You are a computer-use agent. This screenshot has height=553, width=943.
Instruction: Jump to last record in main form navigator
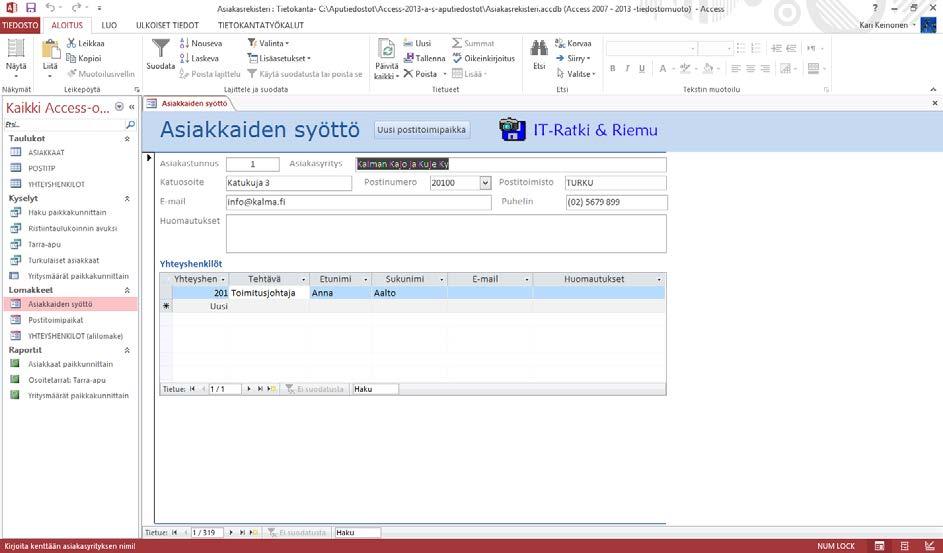(242, 533)
